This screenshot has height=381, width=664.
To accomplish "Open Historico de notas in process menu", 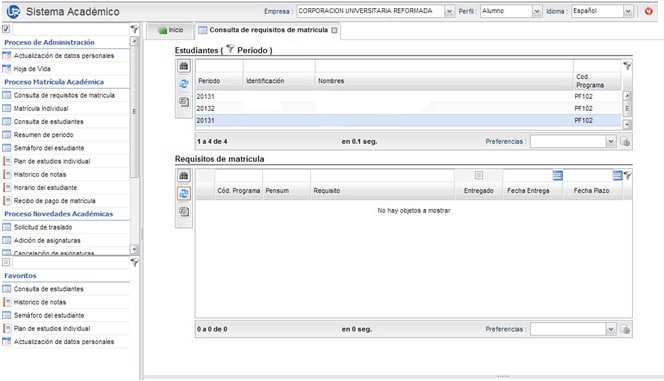I will (40, 174).
